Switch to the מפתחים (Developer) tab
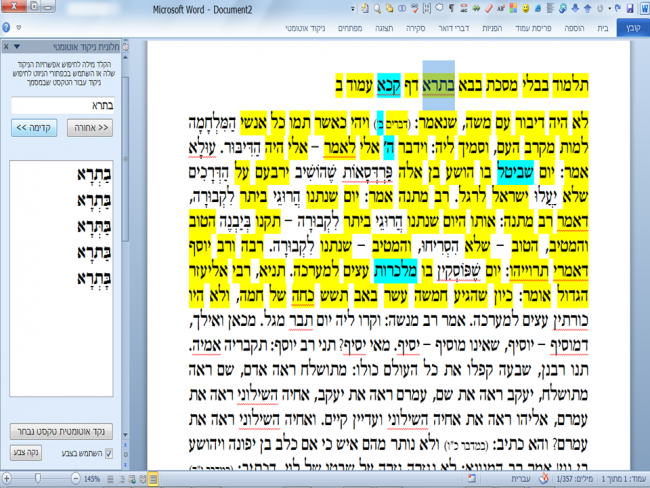 350,28
